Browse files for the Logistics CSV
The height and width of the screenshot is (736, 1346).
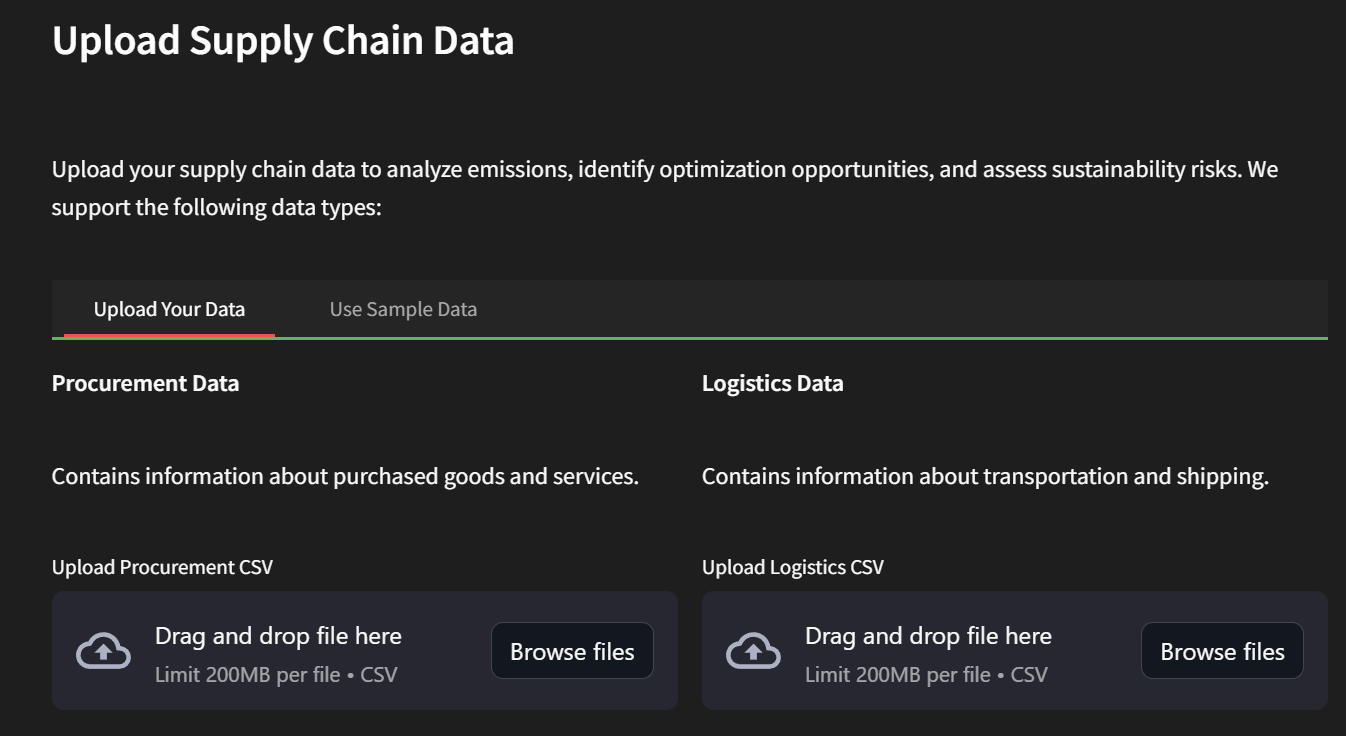coord(1222,652)
